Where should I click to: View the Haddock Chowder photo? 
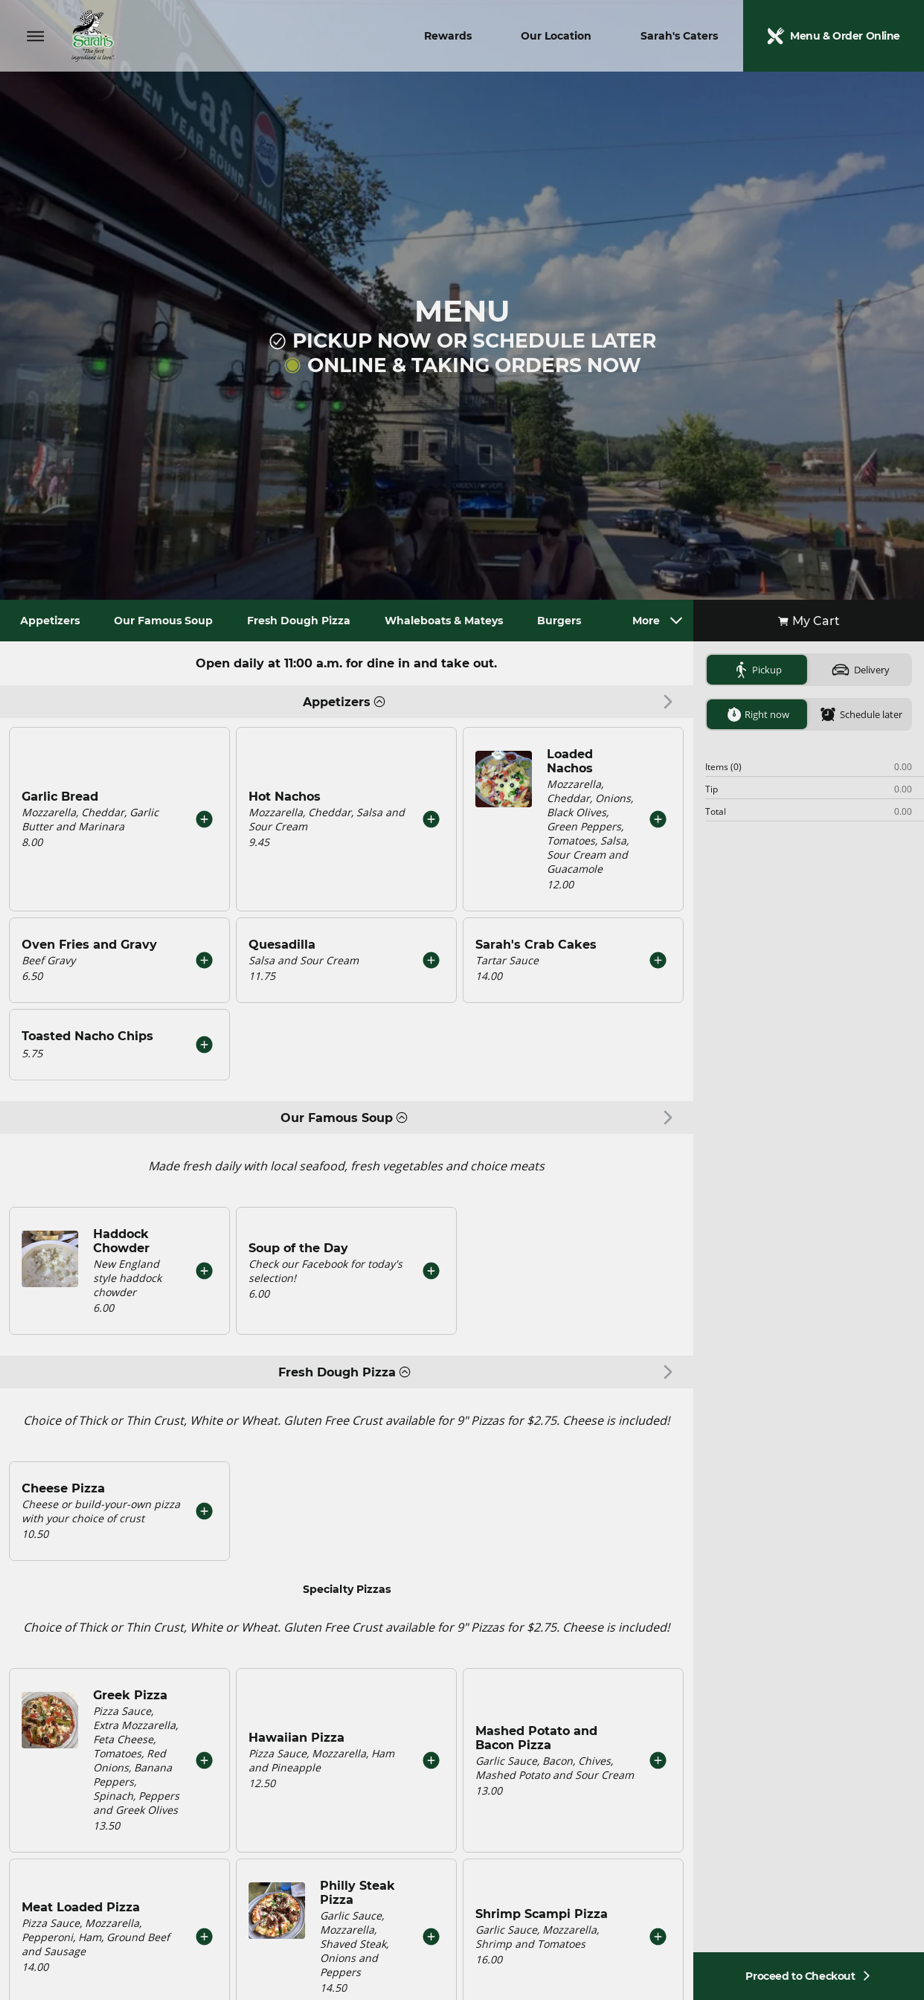click(50, 1259)
